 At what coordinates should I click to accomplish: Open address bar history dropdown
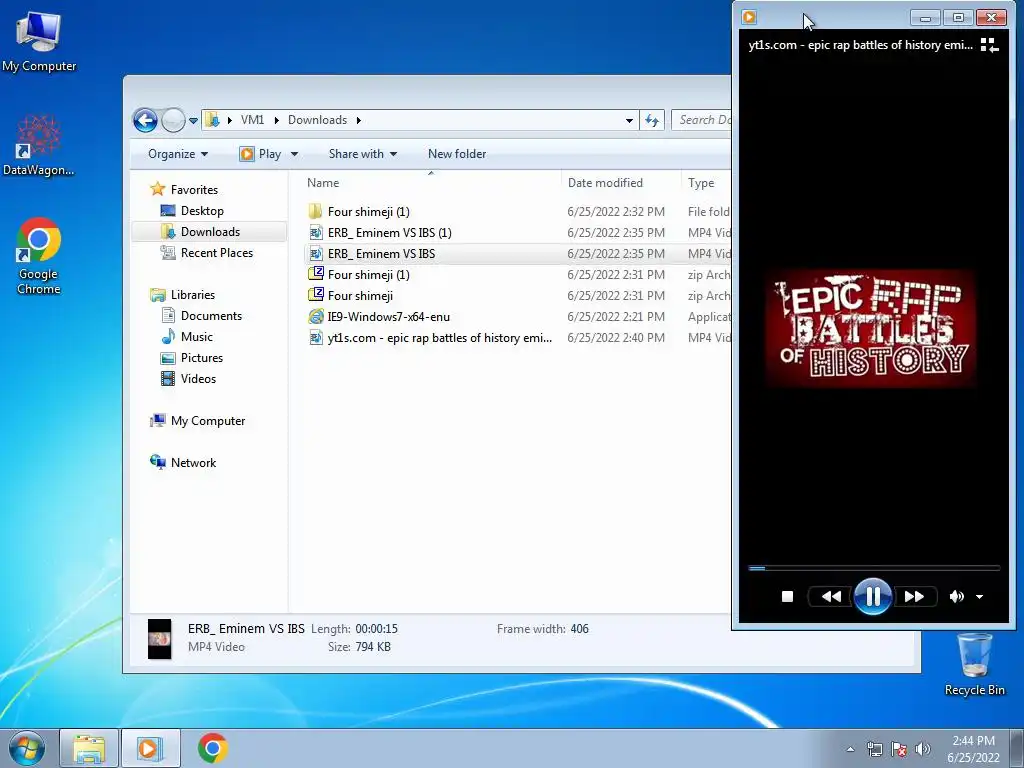click(629, 120)
